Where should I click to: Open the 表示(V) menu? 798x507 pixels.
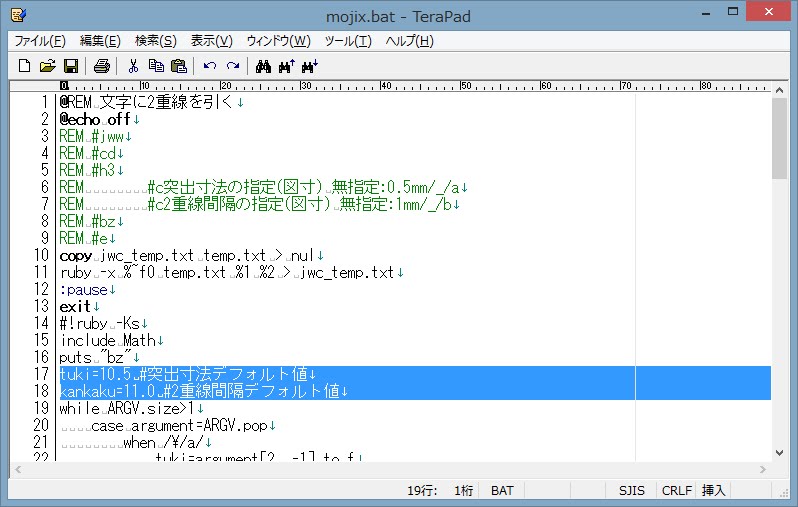click(212, 41)
